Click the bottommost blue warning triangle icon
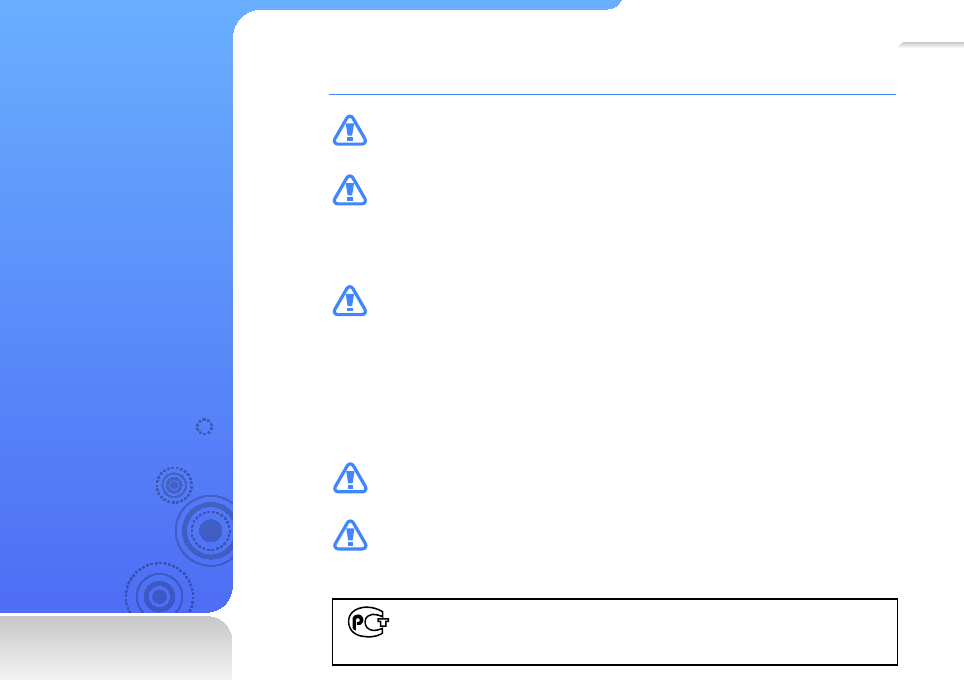This screenshot has width=964, height=680. [350, 535]
